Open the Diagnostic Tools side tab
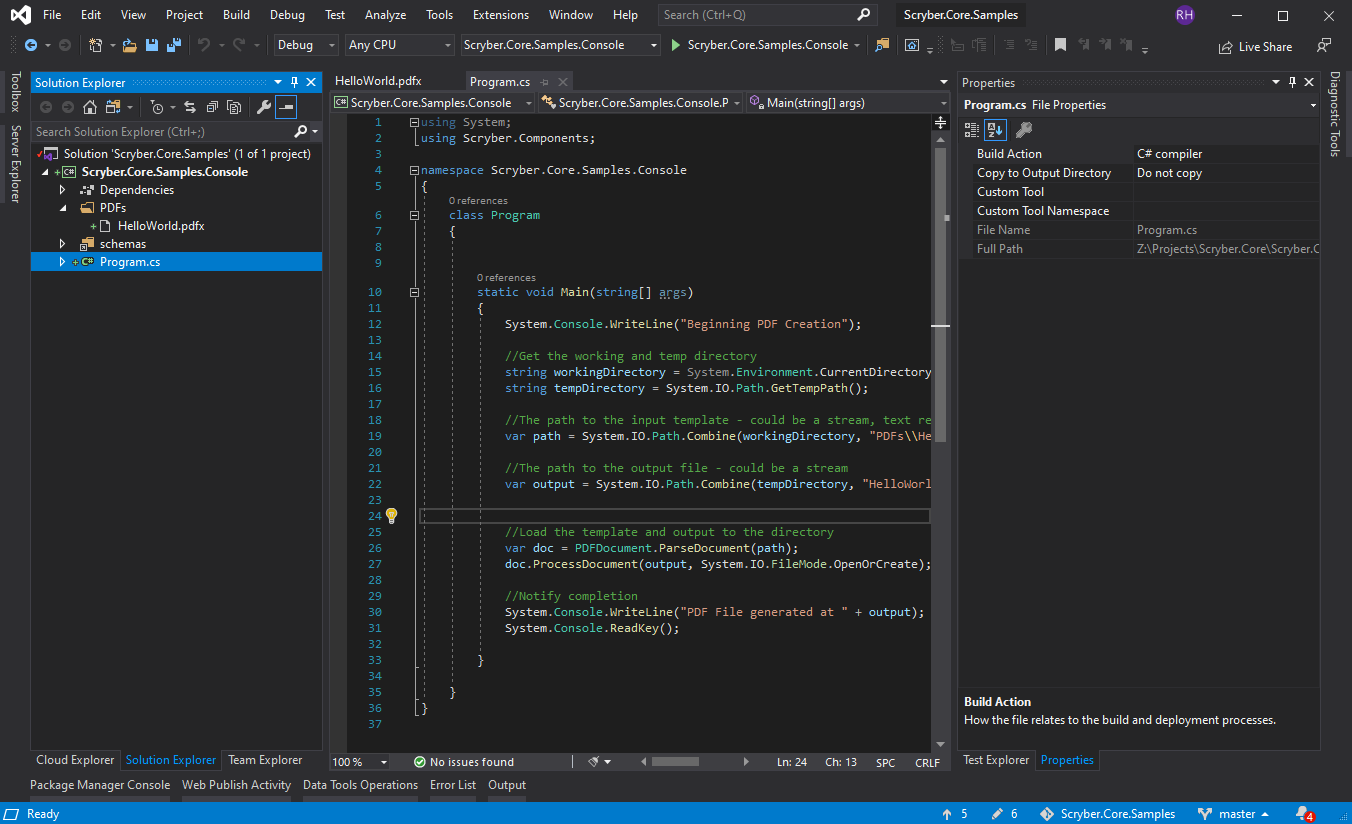Image resolution: width=1352 pixels, height=824 pixels. tap(1335, 114)
